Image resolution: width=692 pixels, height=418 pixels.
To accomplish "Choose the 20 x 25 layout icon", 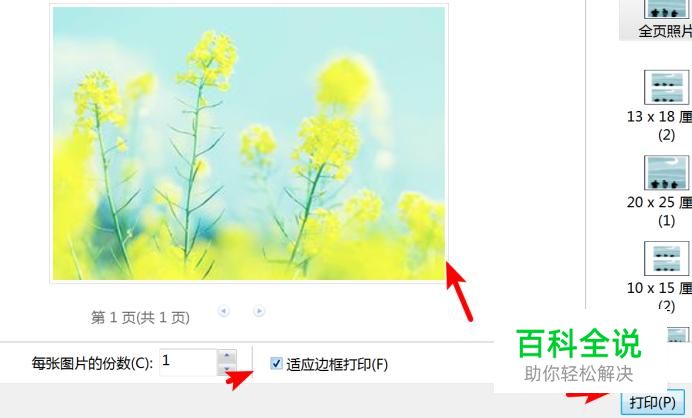I will point(666,173).
